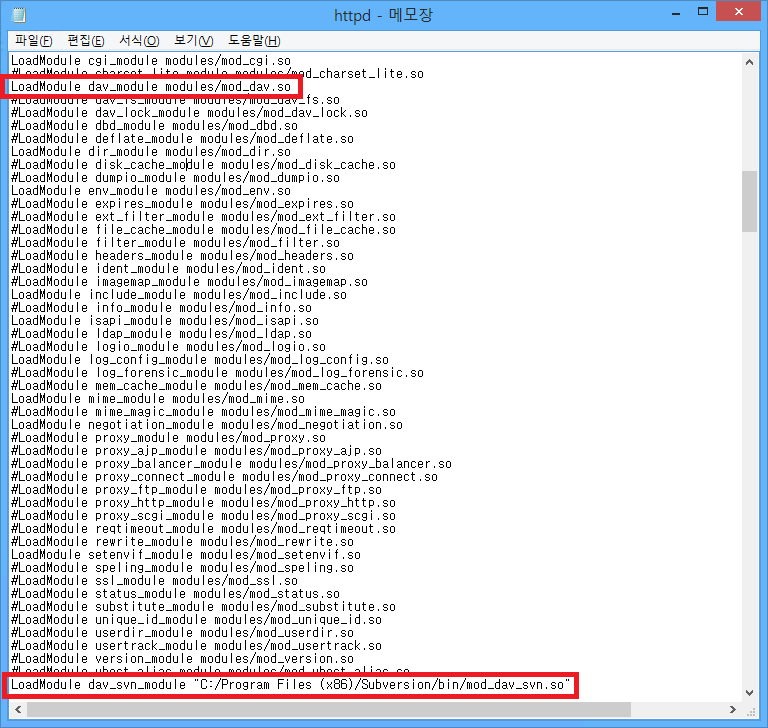Place cursor on the highlighted mod_dav.so line
The image size is (768, 728).
tap(150, 87)
